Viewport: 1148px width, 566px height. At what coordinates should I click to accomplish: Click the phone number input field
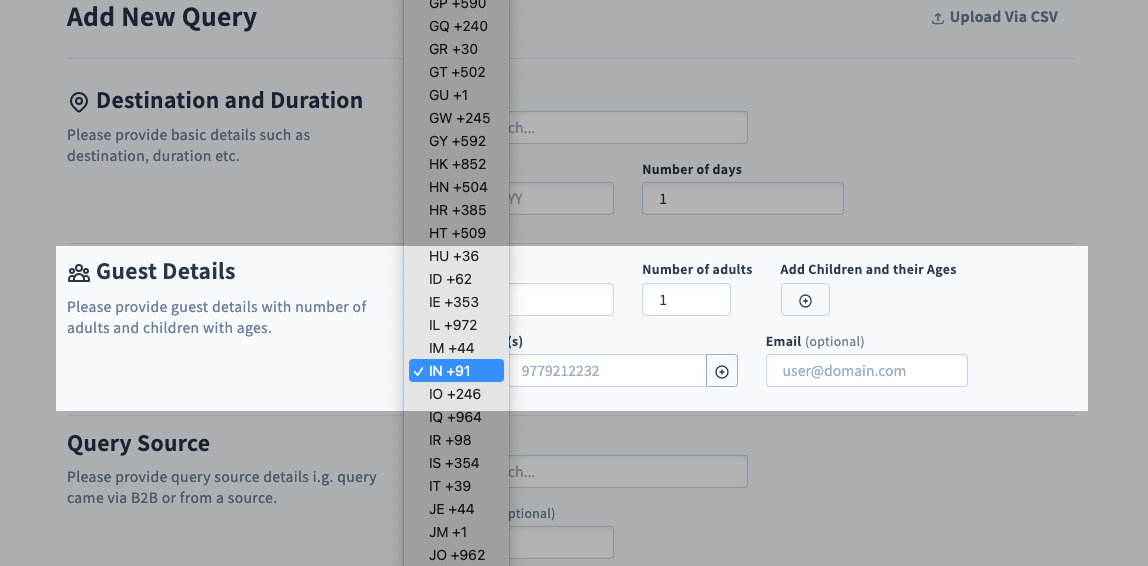pos(607,371)
